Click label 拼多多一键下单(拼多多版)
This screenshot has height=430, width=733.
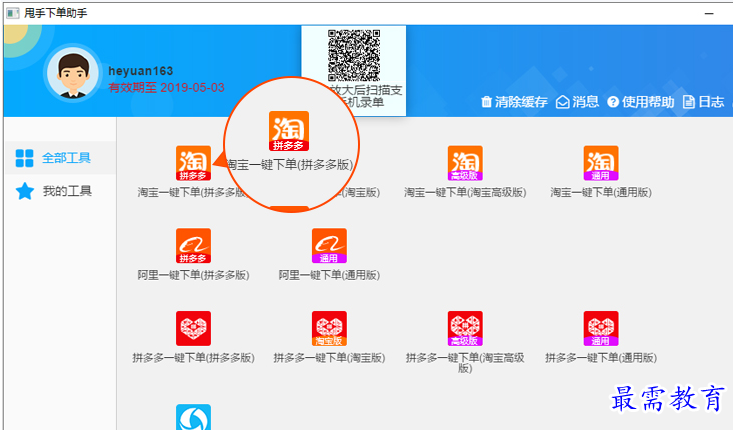[x=193, y=358]
